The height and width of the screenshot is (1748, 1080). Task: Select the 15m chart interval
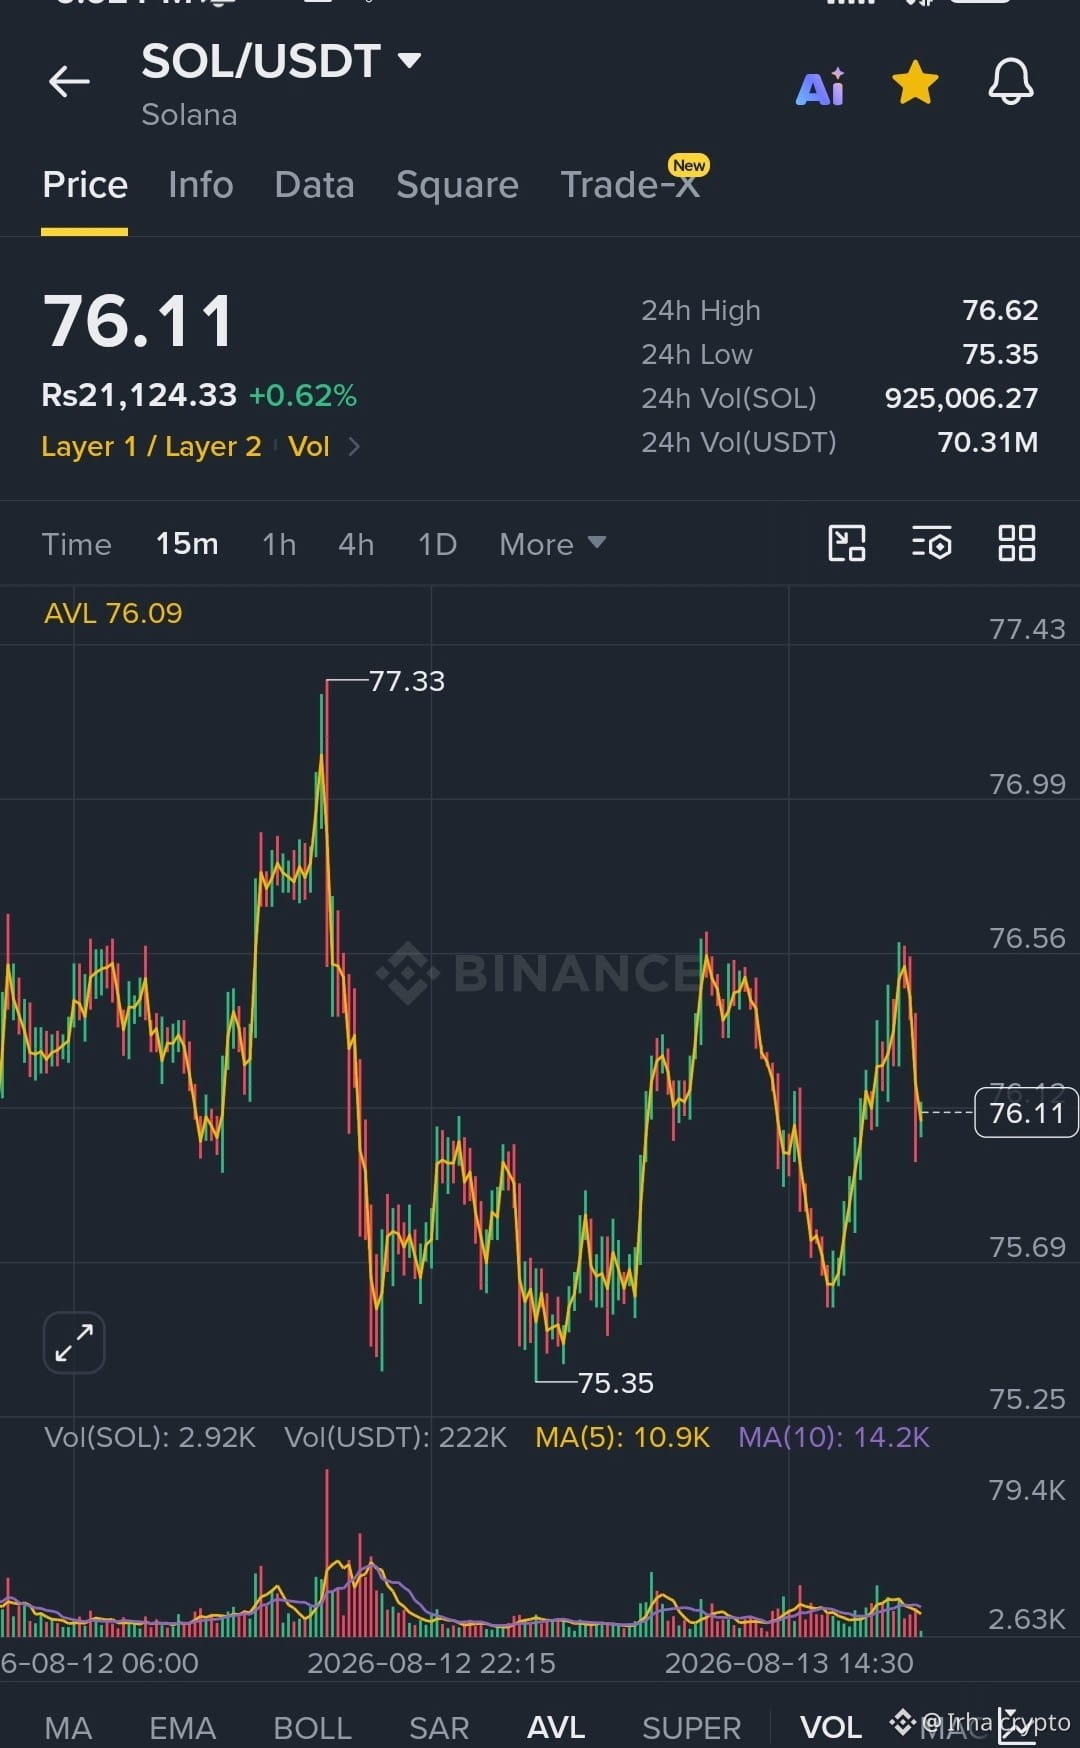coord(187,544)
